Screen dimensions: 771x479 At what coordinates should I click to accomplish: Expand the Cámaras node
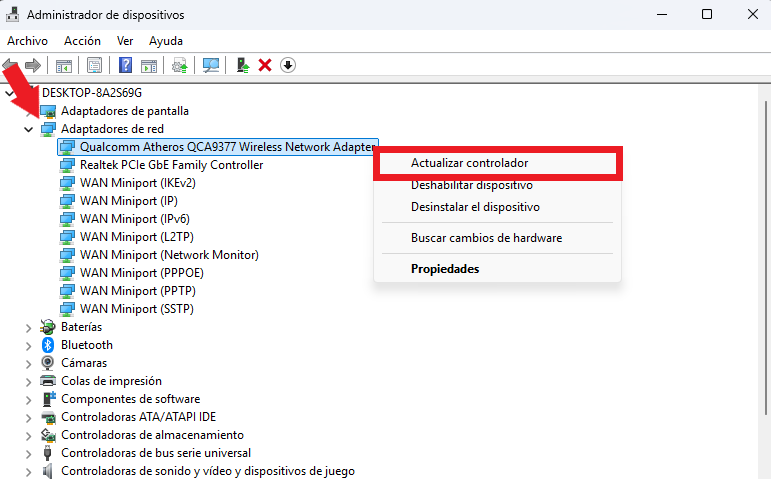(29, 363)
